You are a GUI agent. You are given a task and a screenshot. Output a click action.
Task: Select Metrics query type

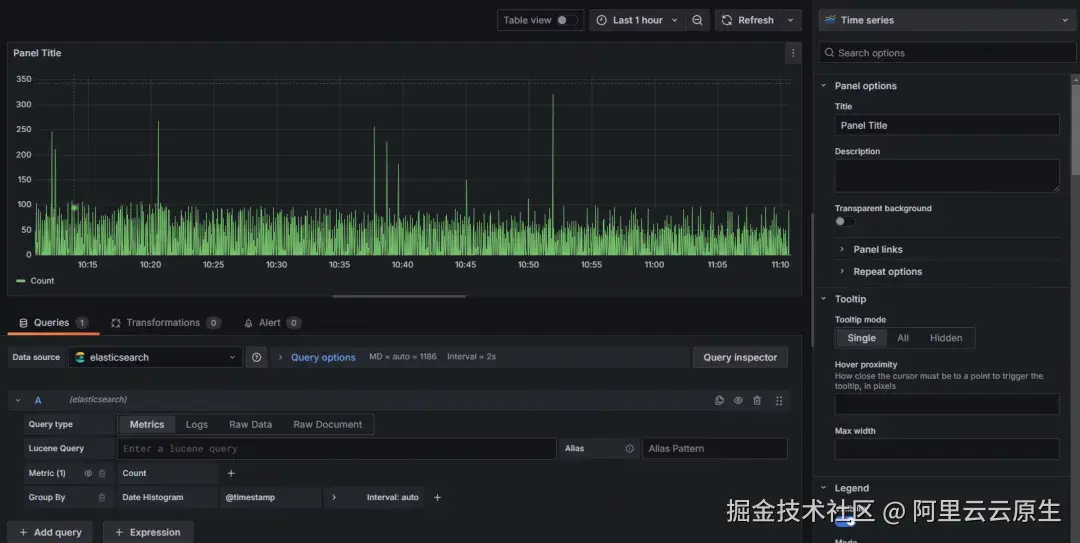tap(147, 424)
